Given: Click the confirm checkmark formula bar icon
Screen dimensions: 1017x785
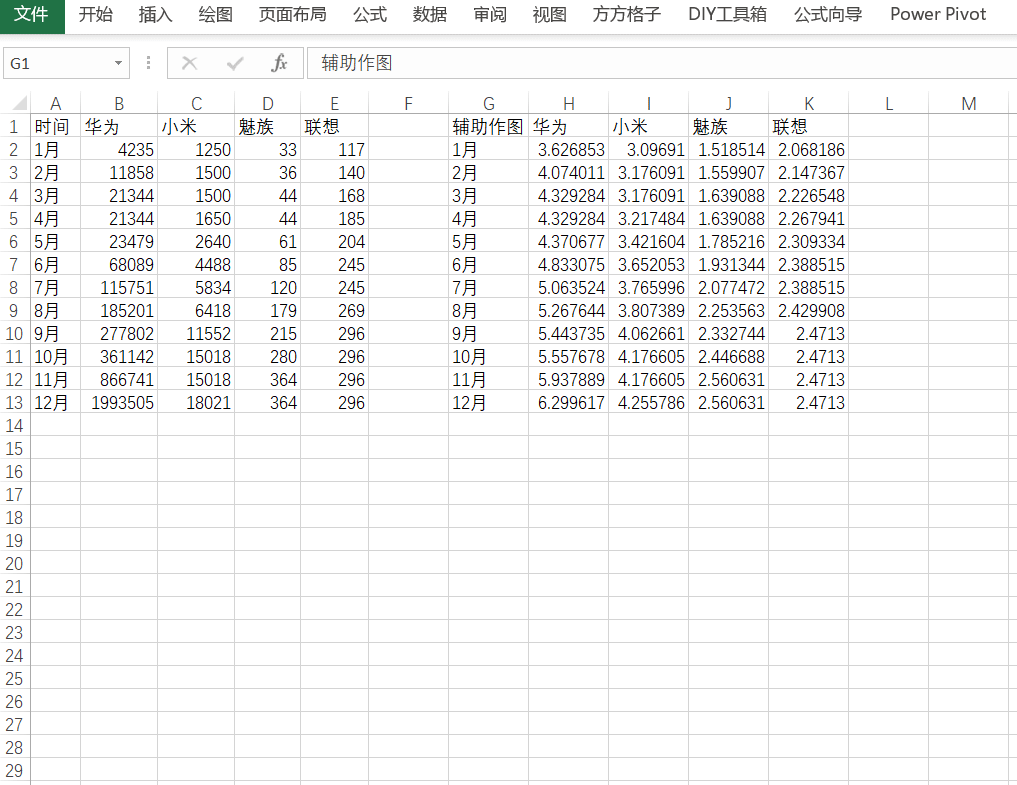Looking at the screenshot, I should (235, 63).
